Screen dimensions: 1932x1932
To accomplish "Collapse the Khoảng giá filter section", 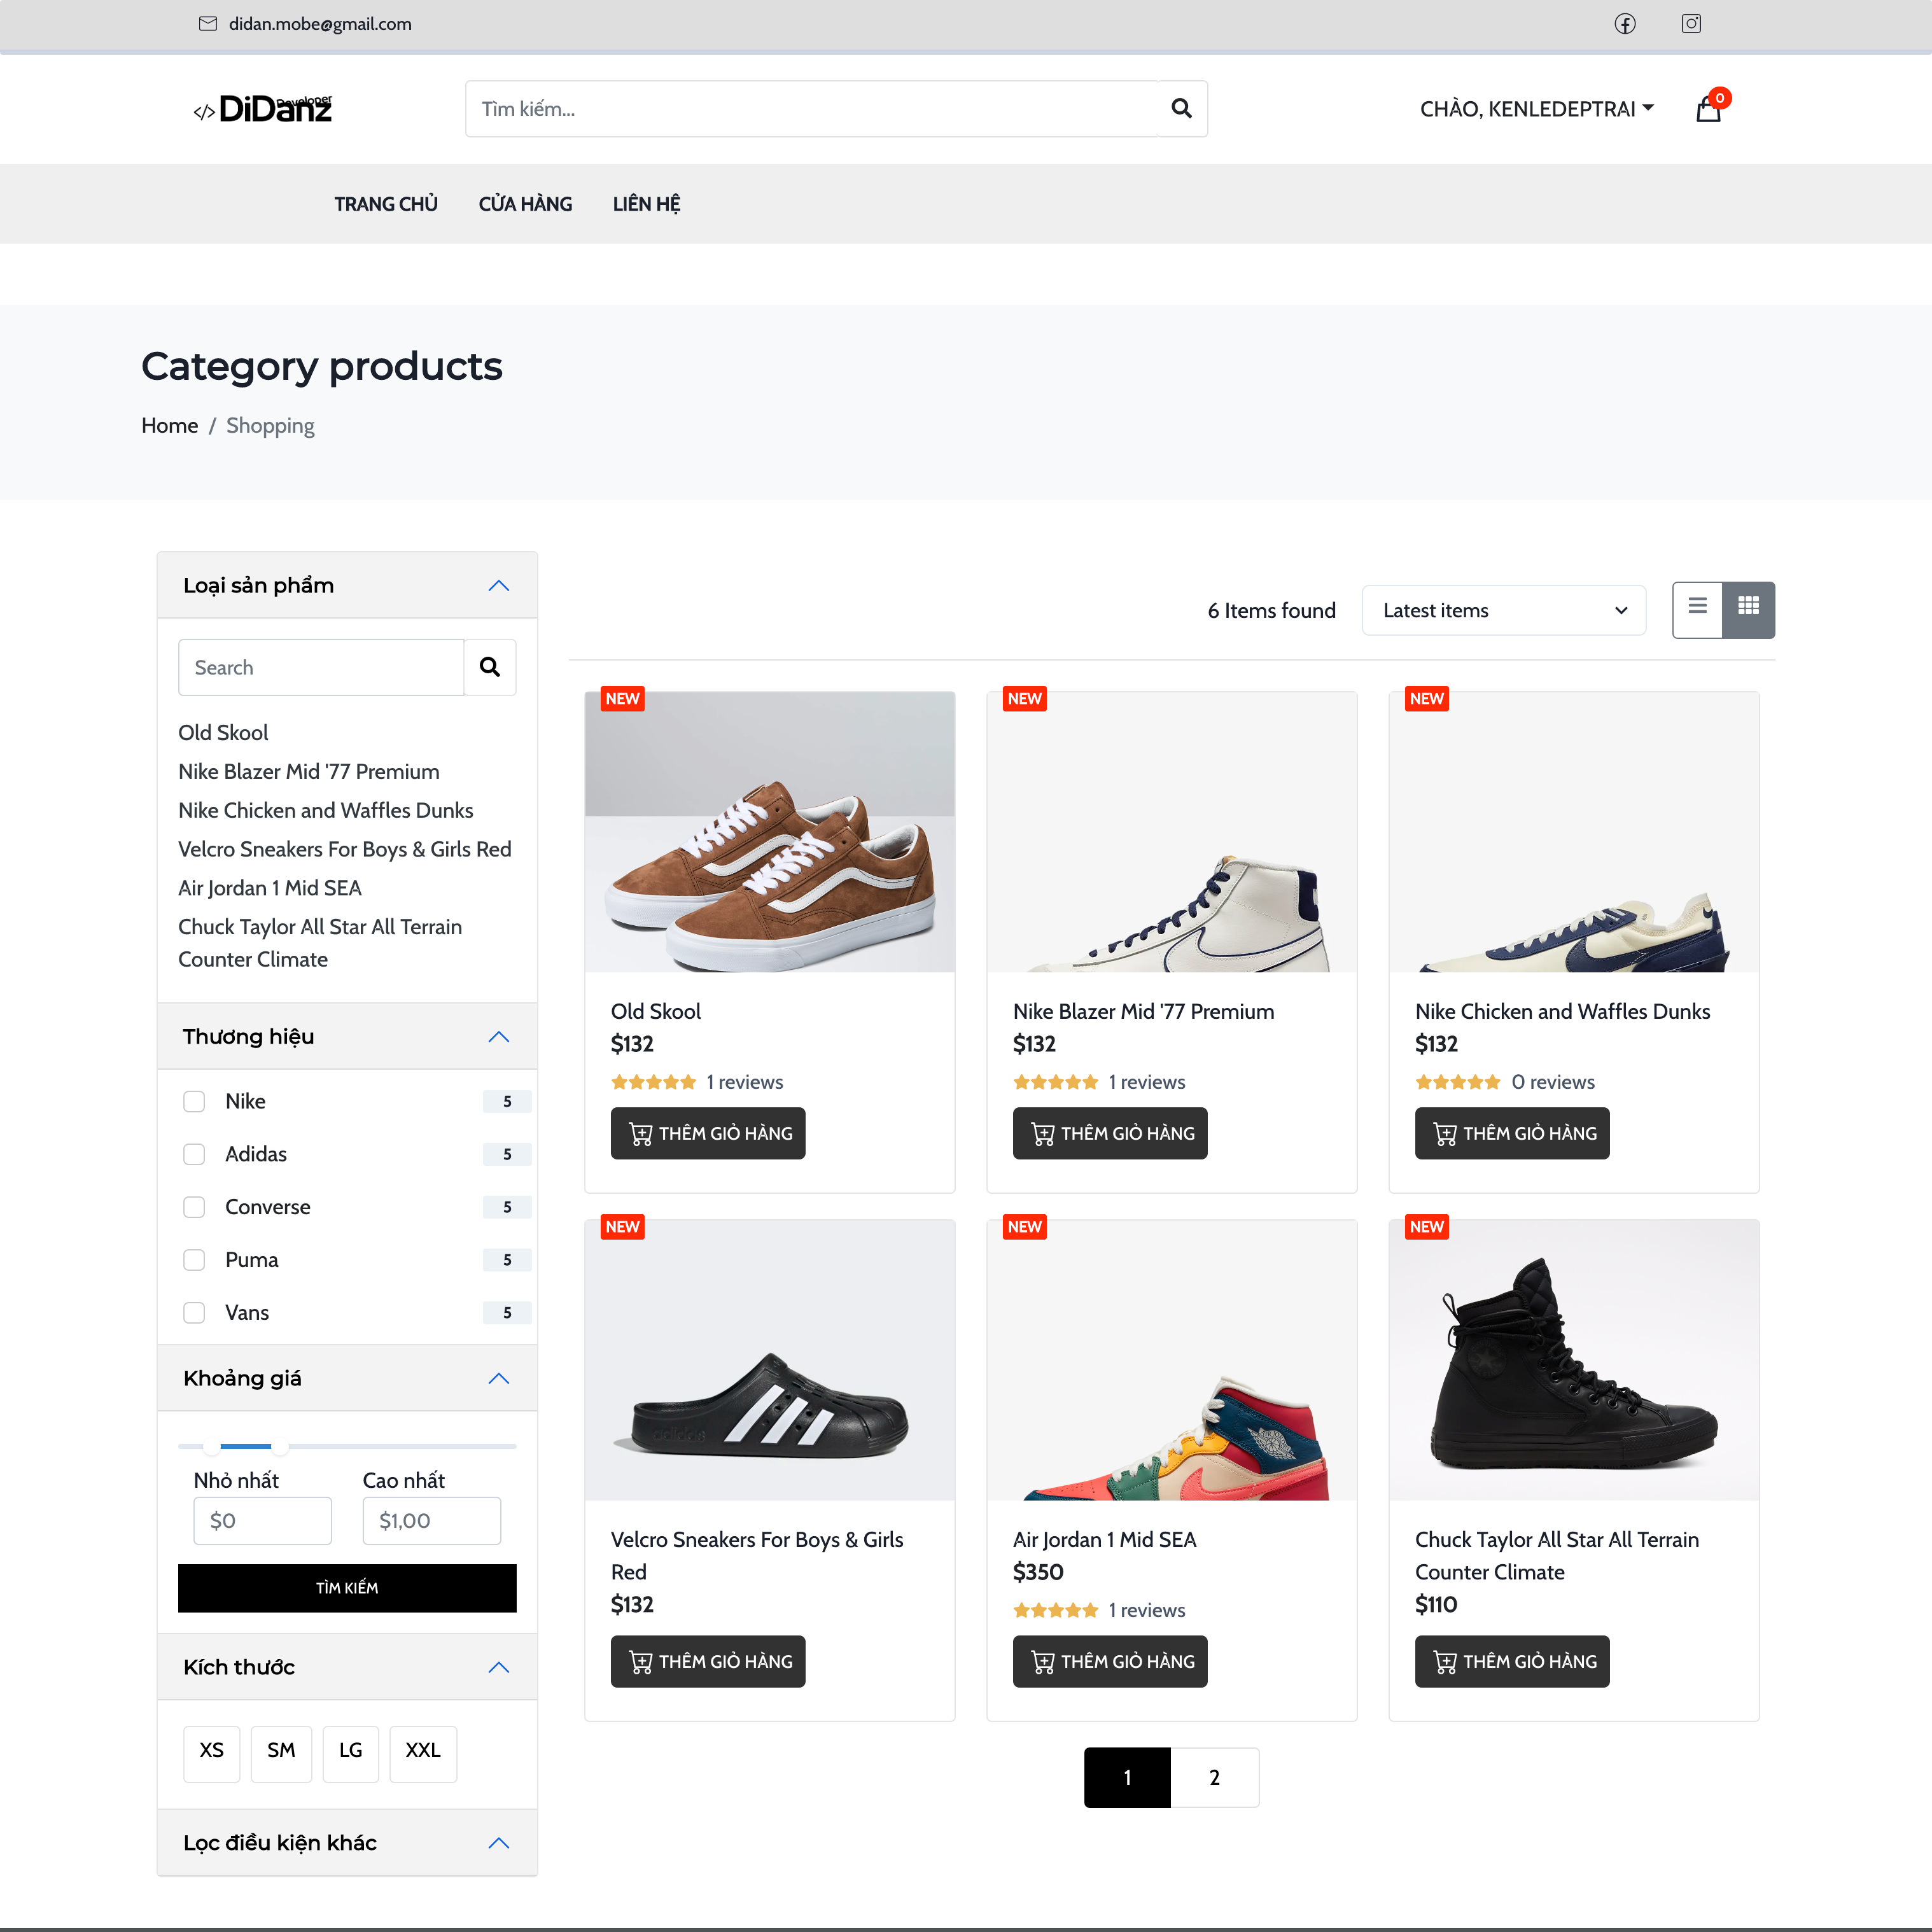I will pos(498,1378).
